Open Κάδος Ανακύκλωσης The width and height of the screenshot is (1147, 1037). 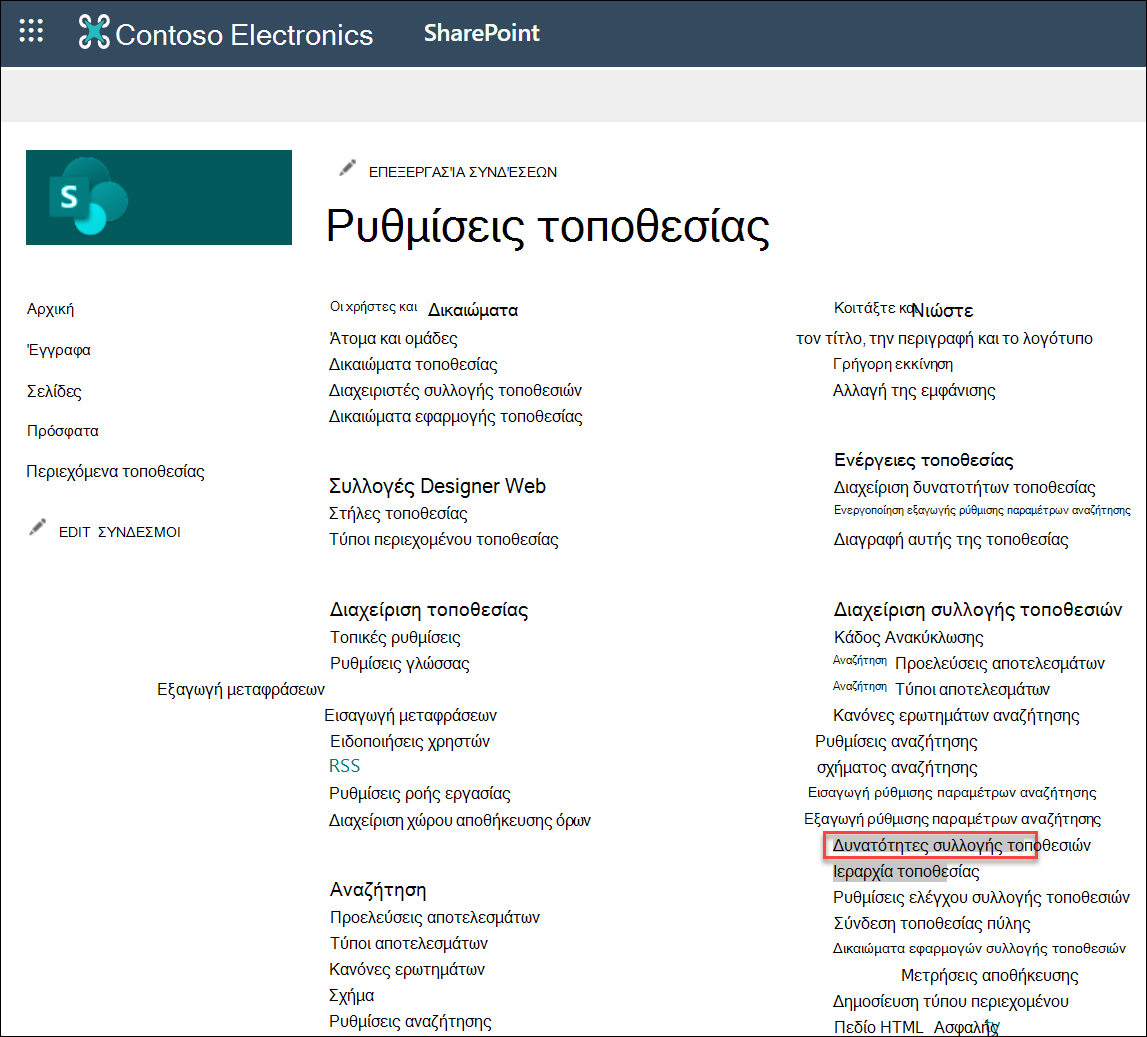pyautogui.click(x=909, y=638)
